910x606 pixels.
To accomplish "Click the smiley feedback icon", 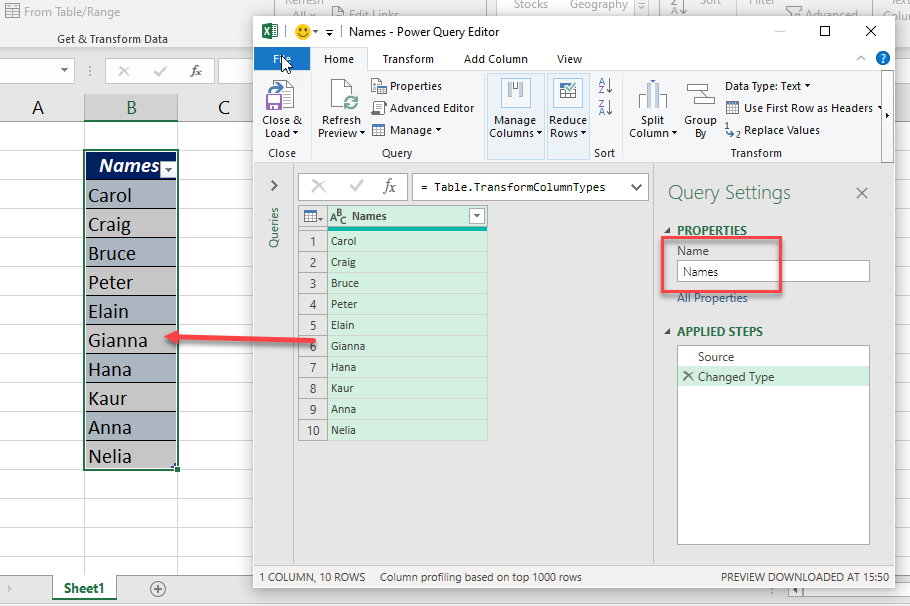I will coord(303,32).
